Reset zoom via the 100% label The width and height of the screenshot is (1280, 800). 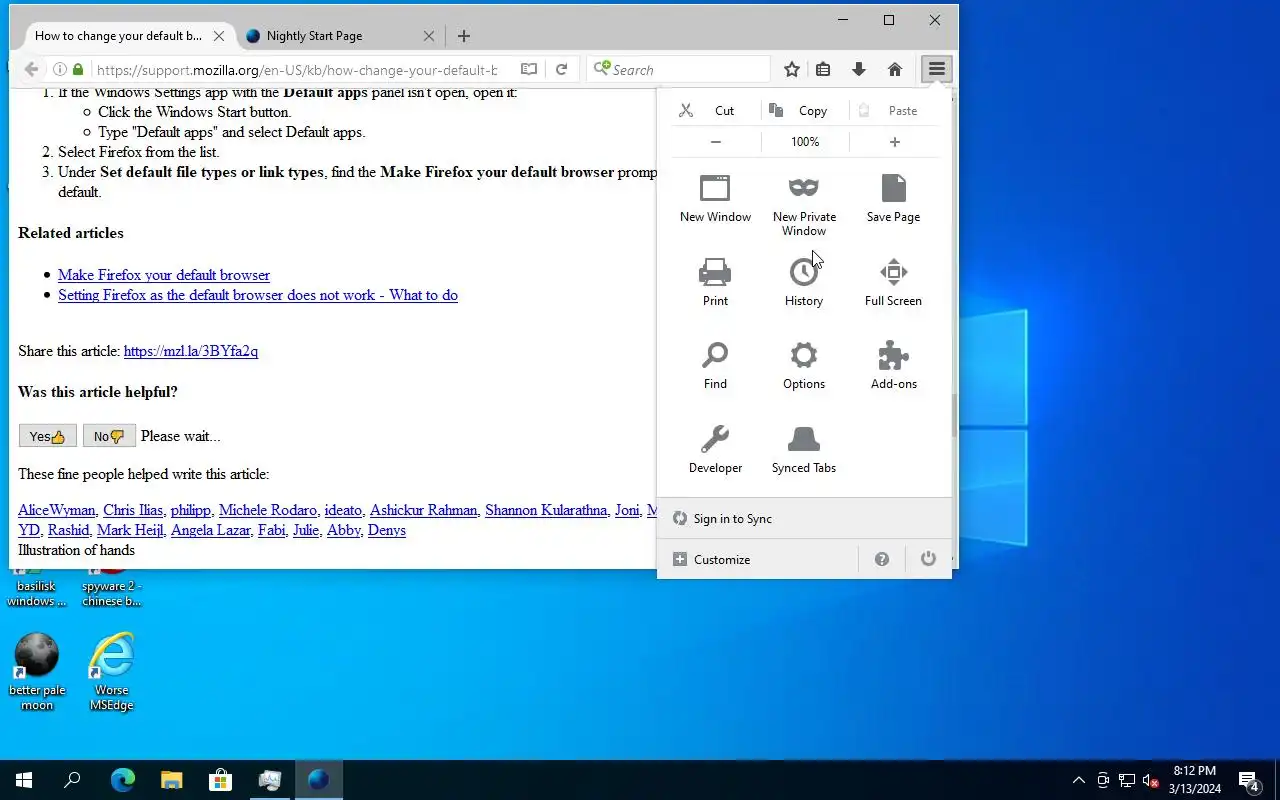(x=805, y=142)
